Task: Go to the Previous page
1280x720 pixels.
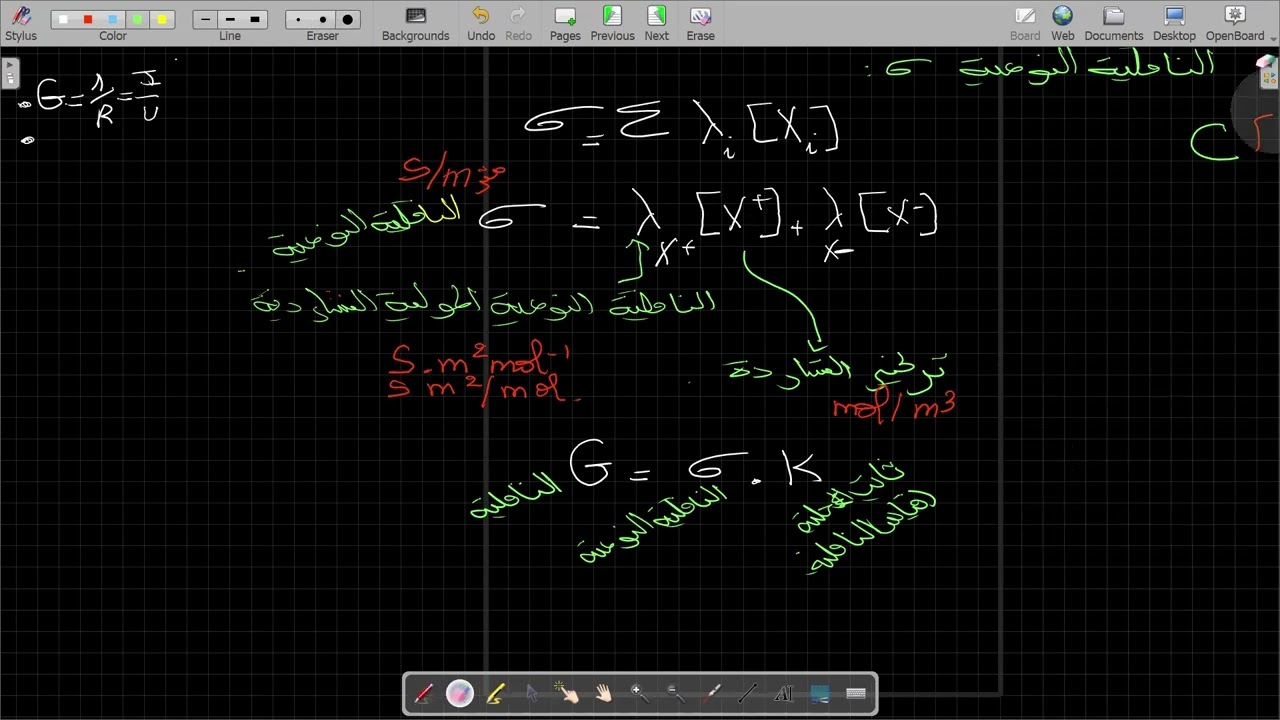Action: 612,23
